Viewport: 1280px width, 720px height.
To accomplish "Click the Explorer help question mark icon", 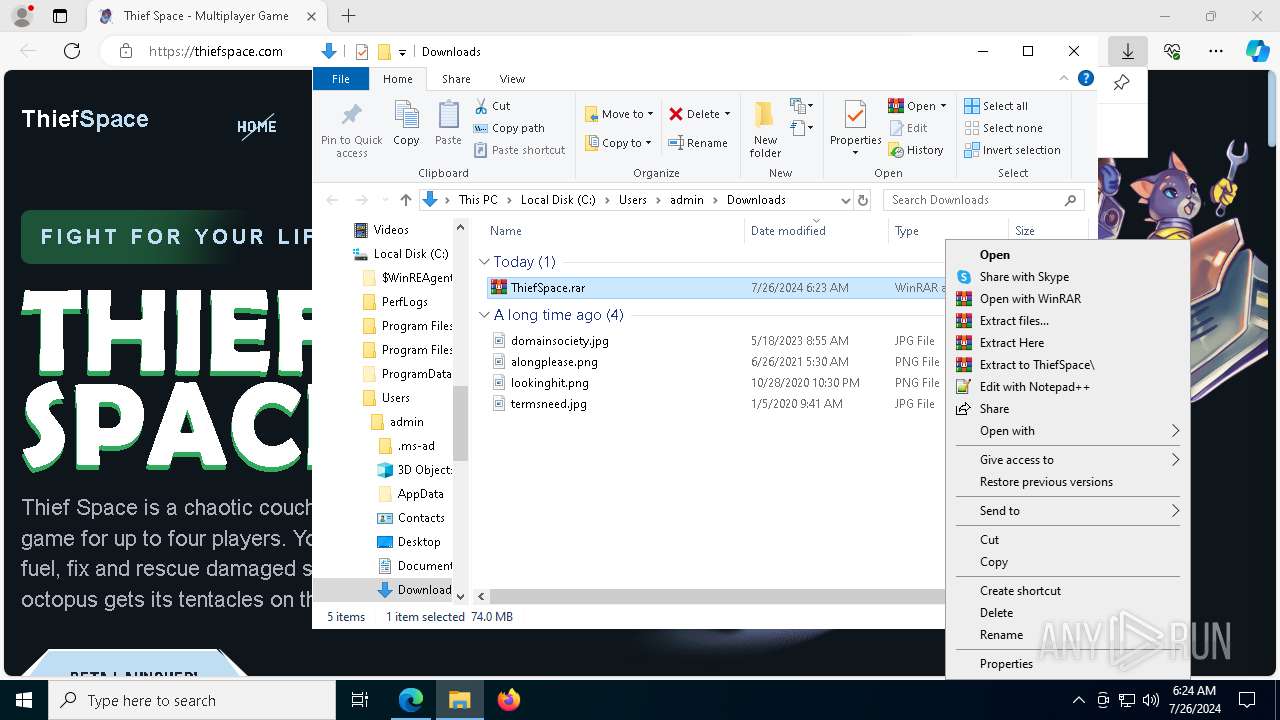I will coord(1085,79).
